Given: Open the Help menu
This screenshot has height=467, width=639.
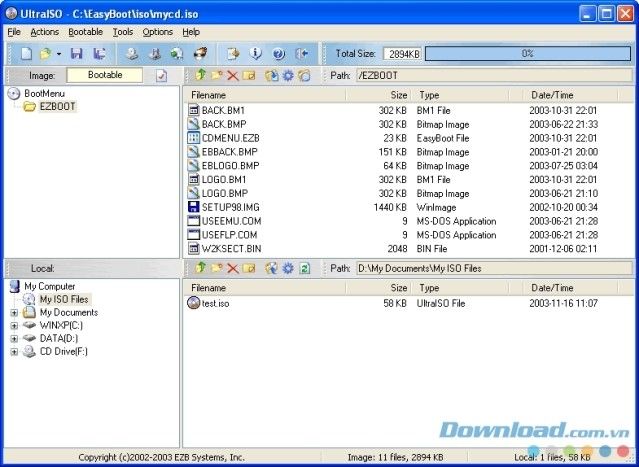Looking at the screenshot, I should pos(191,32).
